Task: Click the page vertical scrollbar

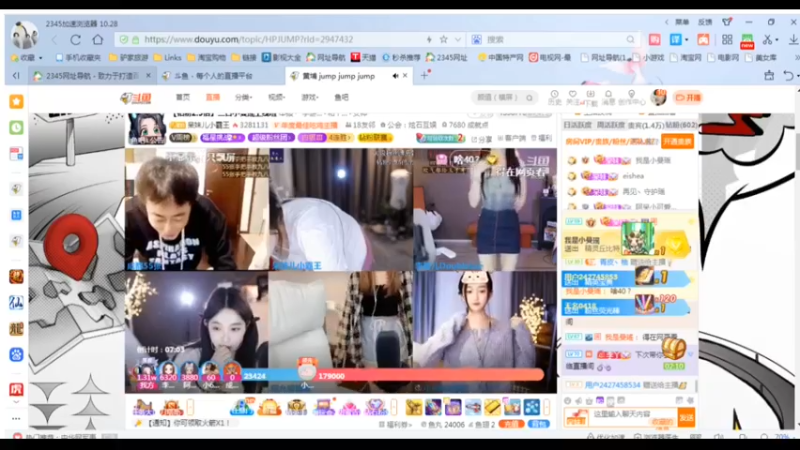Action: [797, 153]
